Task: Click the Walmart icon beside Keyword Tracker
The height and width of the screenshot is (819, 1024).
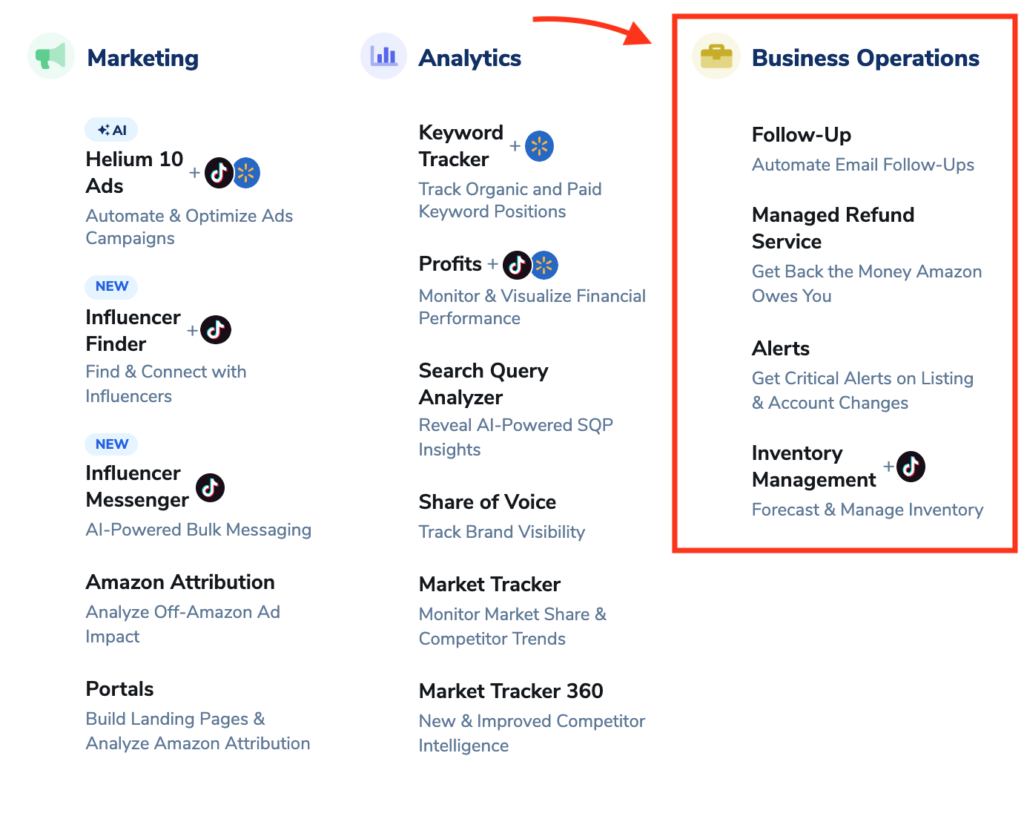Action: tap(540, 147)
